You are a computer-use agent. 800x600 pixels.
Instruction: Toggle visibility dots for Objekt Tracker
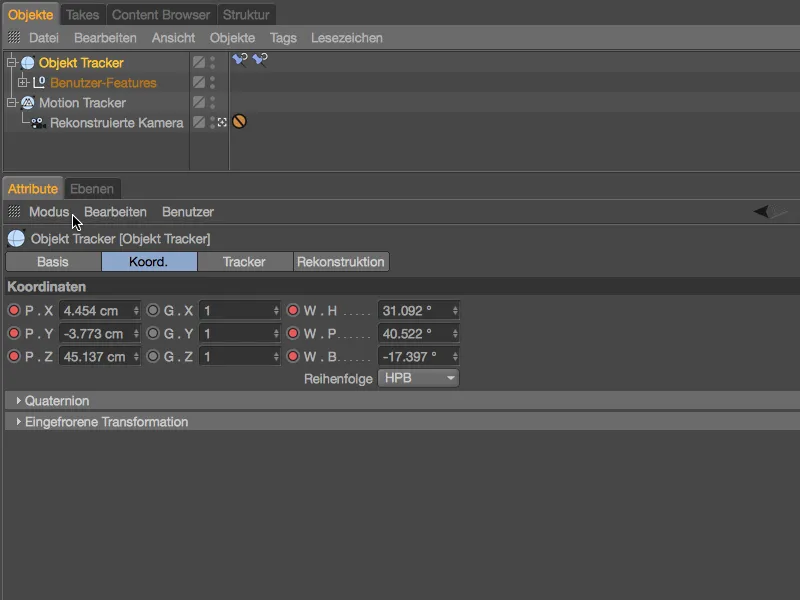(x=213, y=62)
